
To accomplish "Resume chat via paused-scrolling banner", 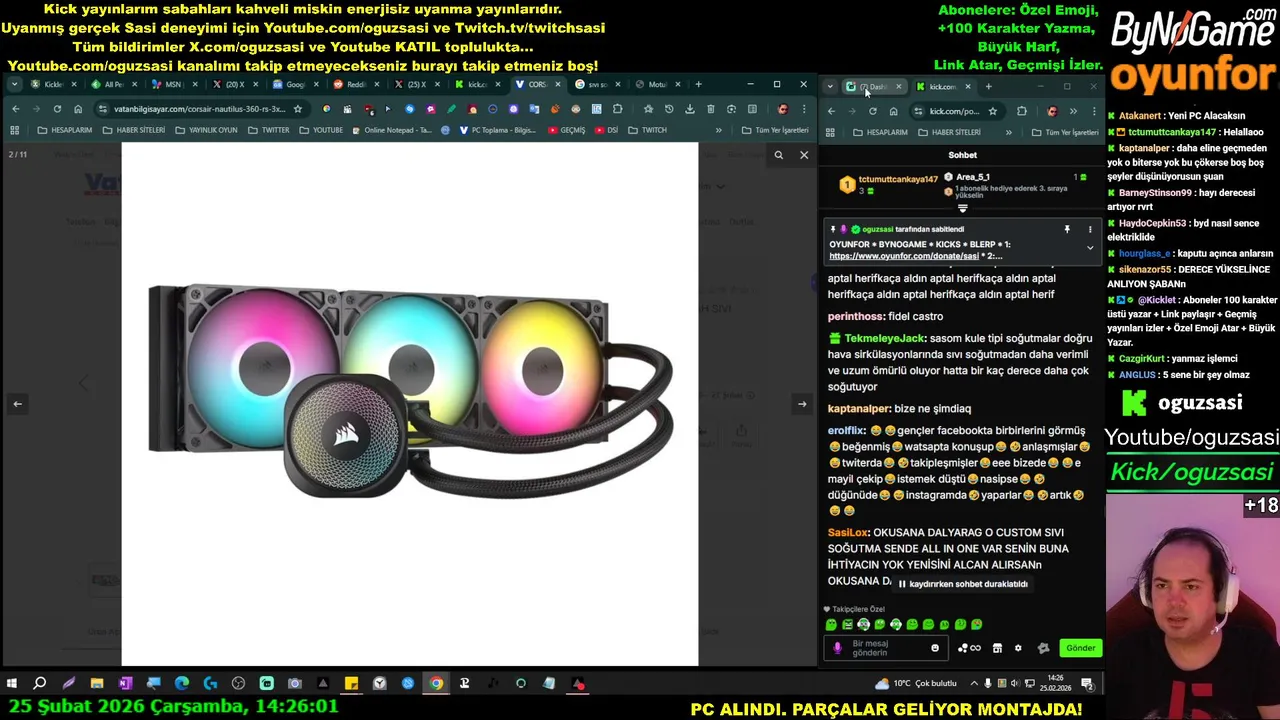I will (963, 584).
